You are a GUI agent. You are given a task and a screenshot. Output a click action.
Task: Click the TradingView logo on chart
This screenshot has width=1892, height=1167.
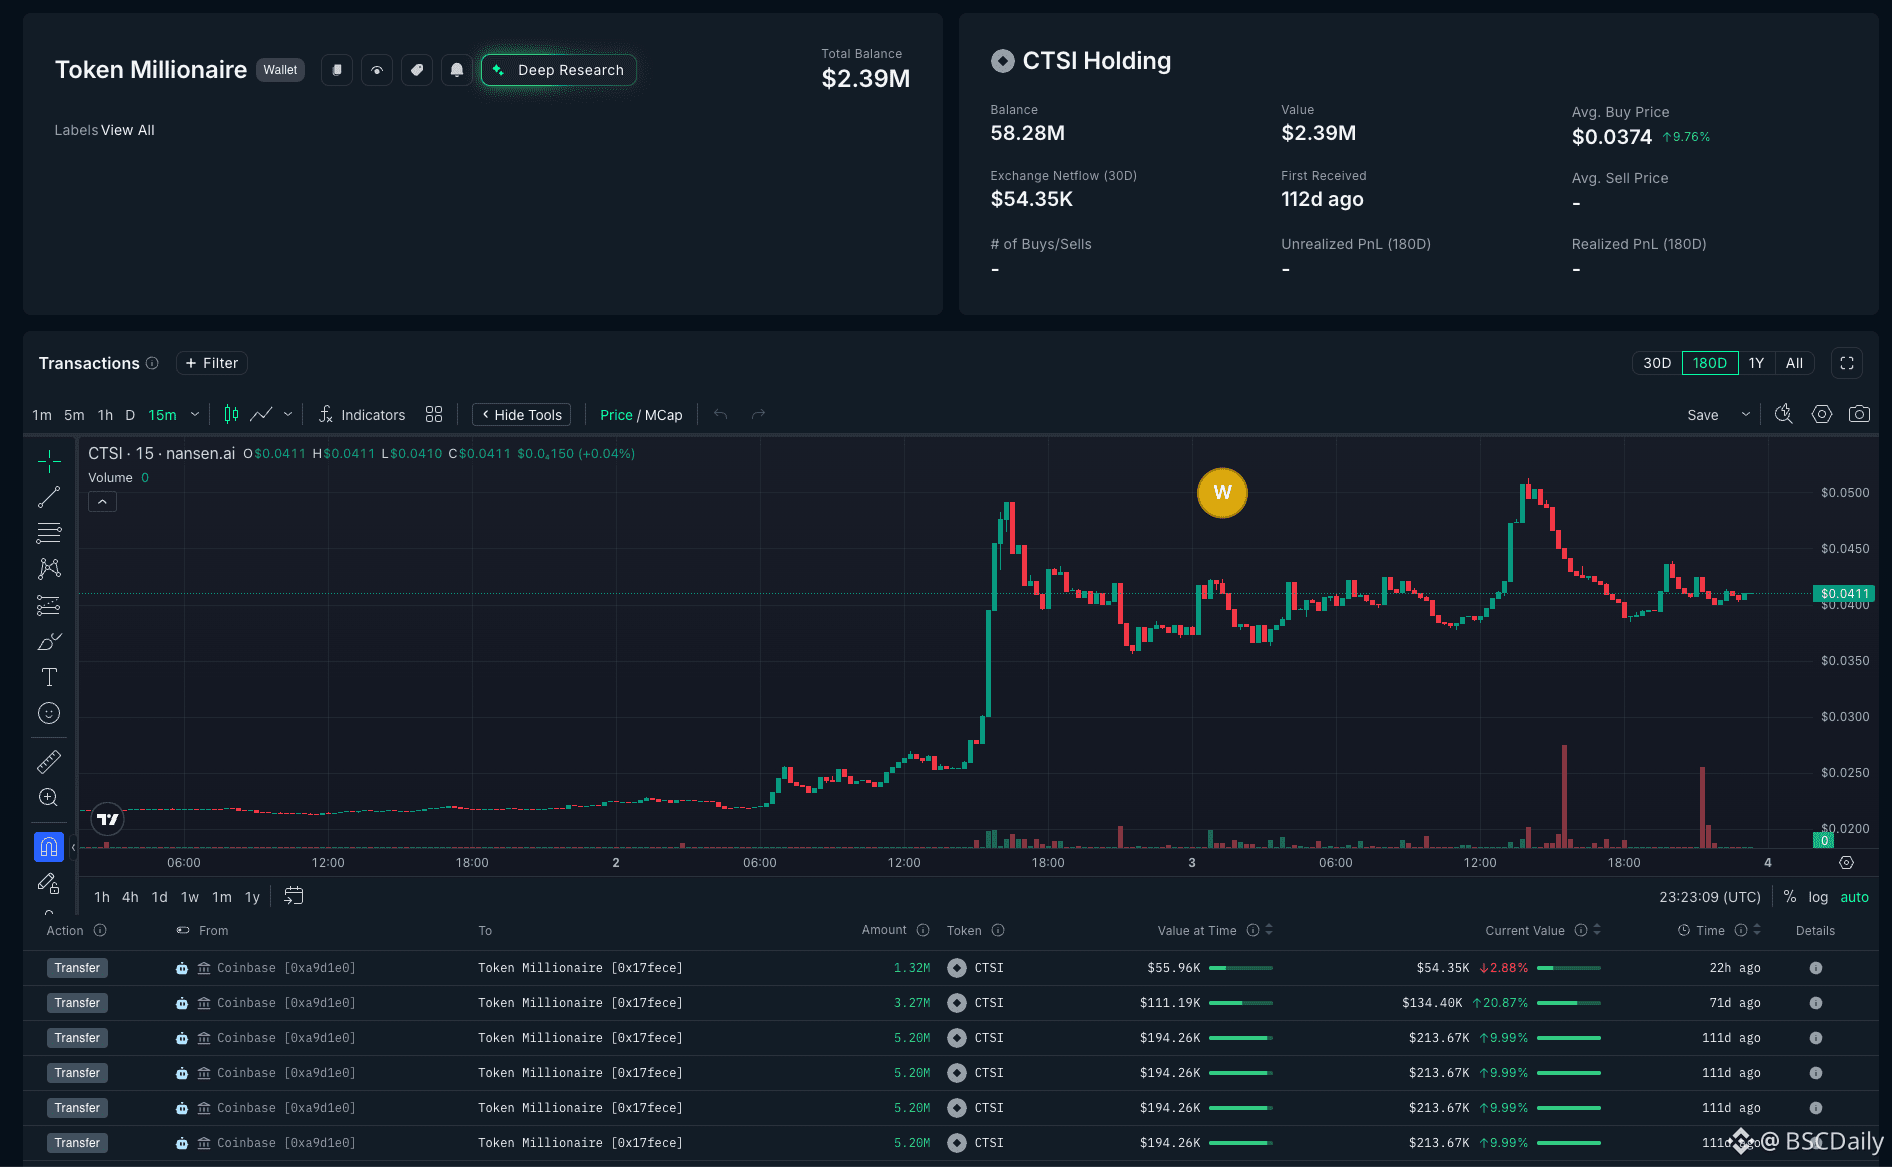pos(108,819)
